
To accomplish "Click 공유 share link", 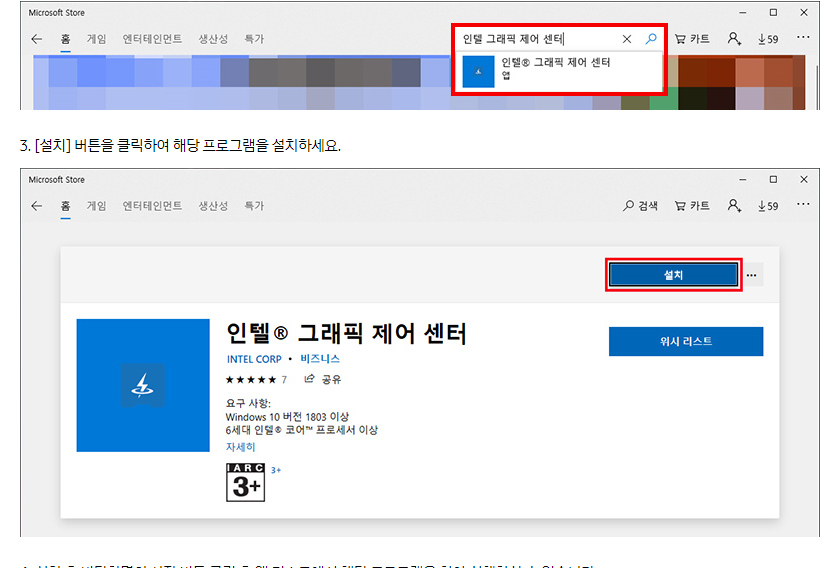I will [323, 379].
